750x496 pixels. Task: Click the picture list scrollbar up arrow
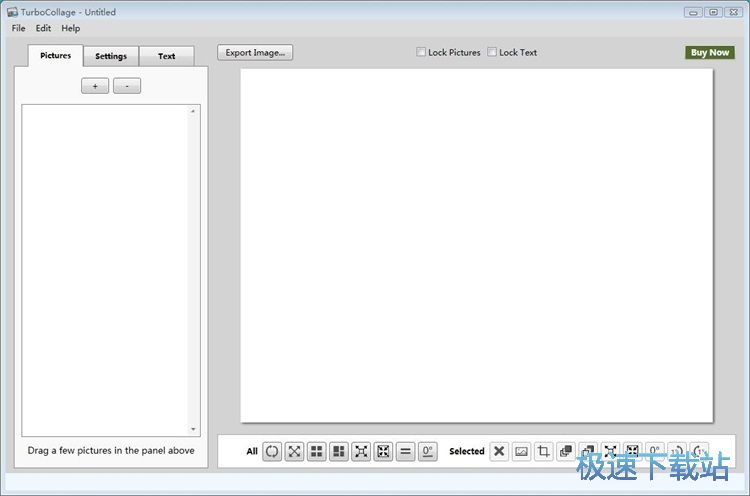pyautogui.click(x=193, y=111)
